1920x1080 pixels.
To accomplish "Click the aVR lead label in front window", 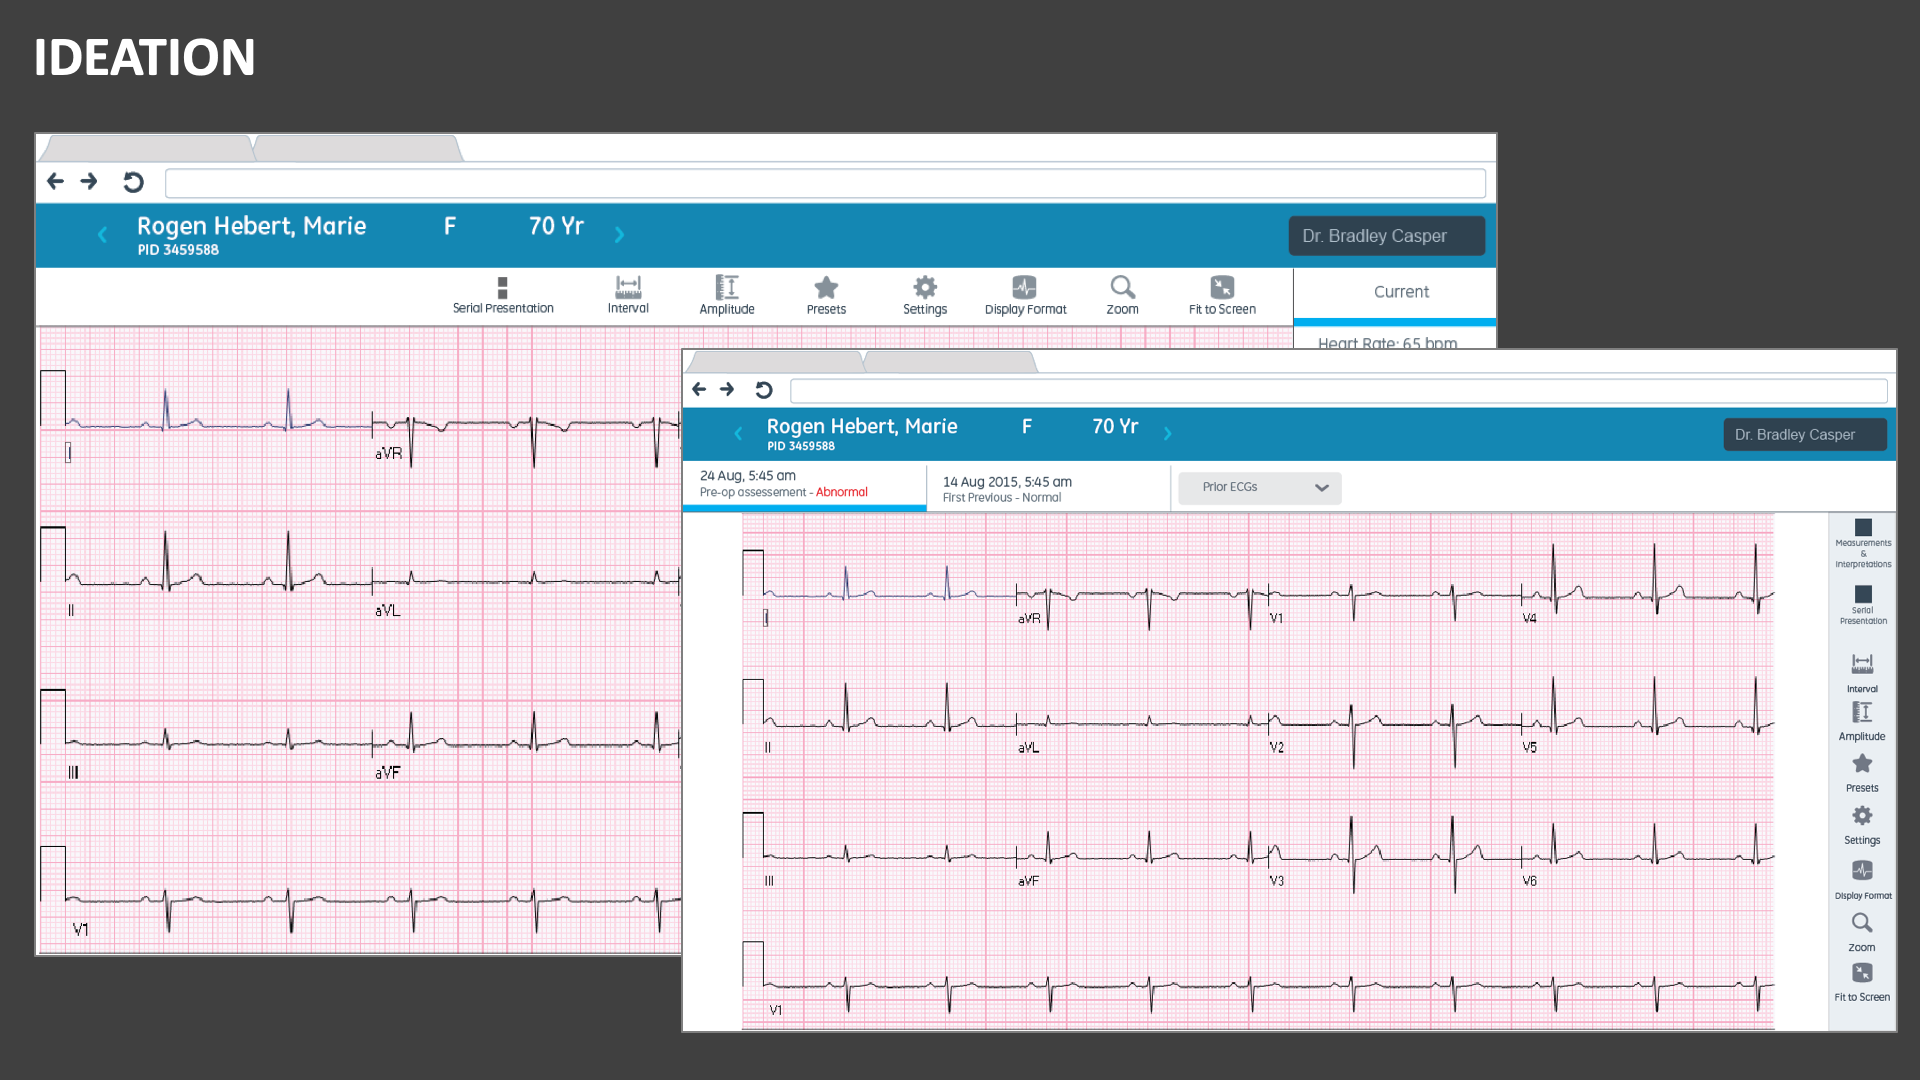I will point(1029,619).
